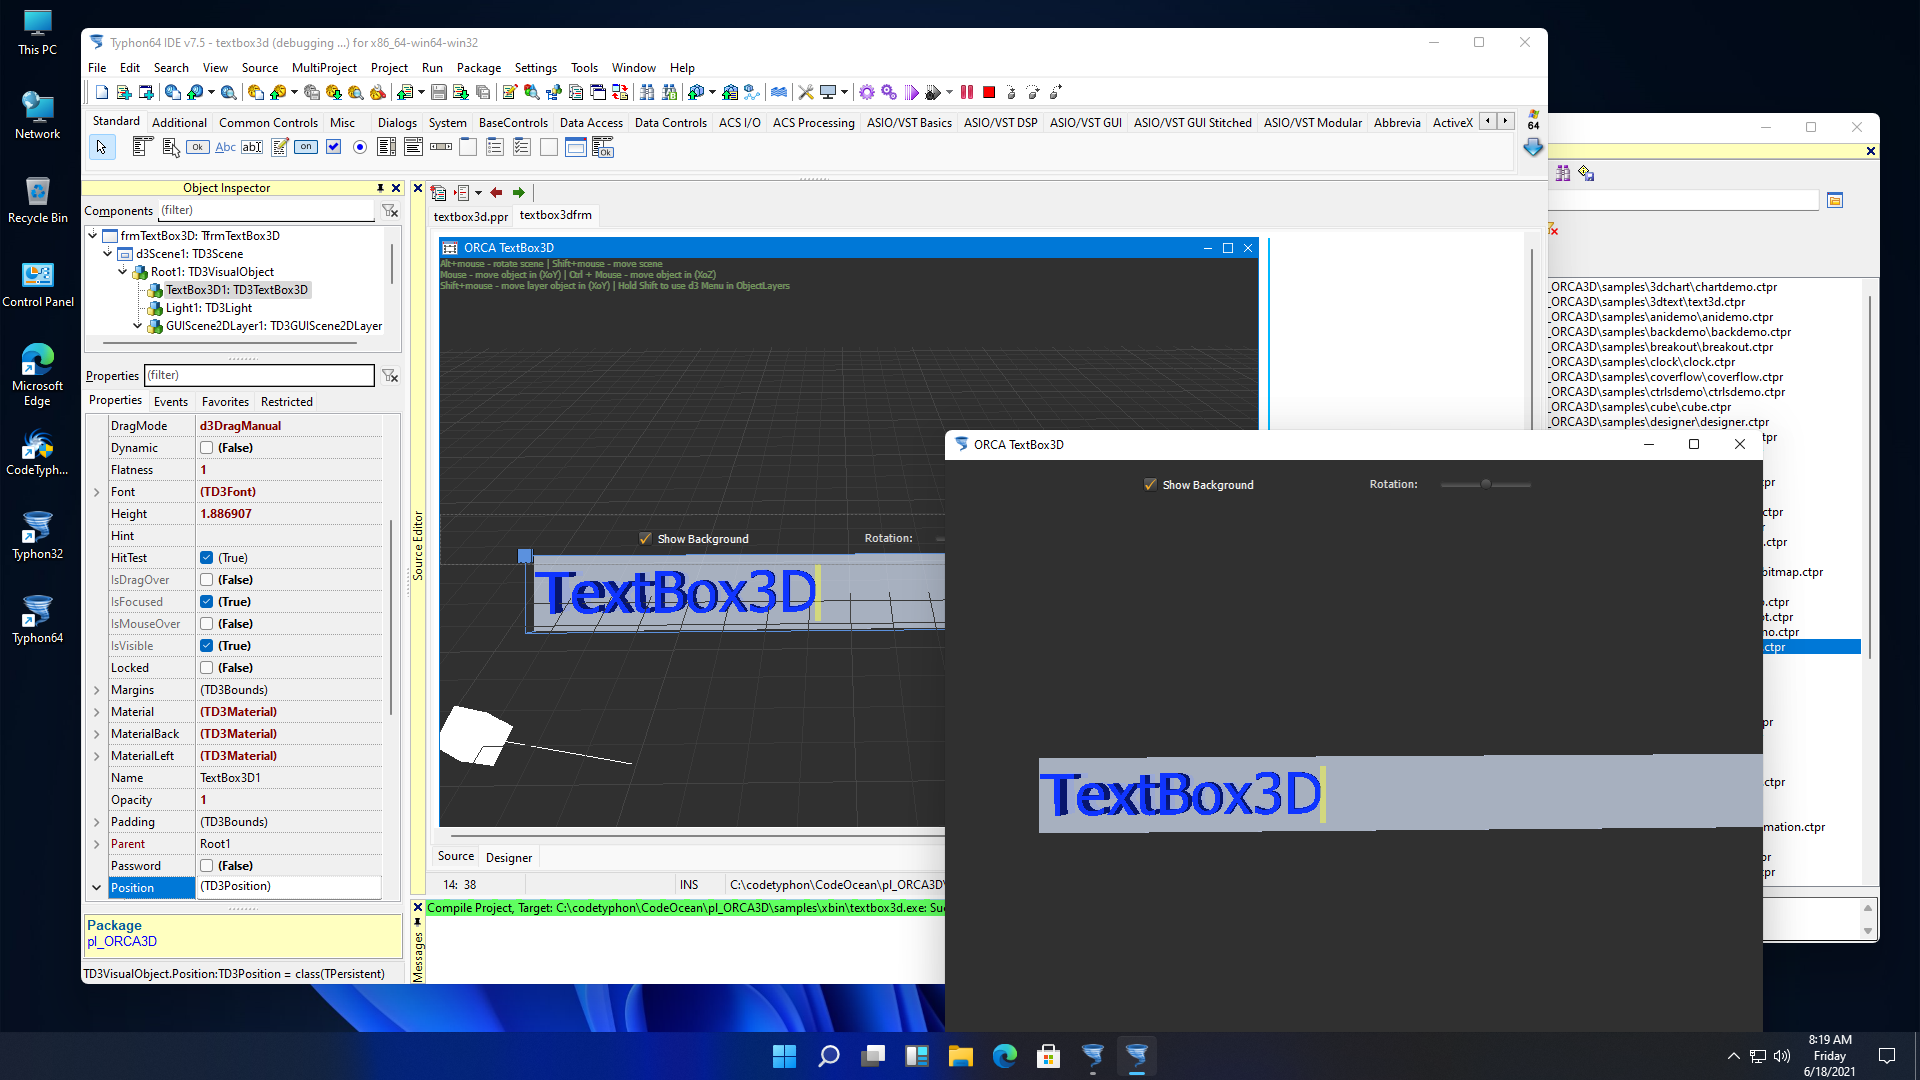Switch to Designer tab below editor

tap(509, 858)
